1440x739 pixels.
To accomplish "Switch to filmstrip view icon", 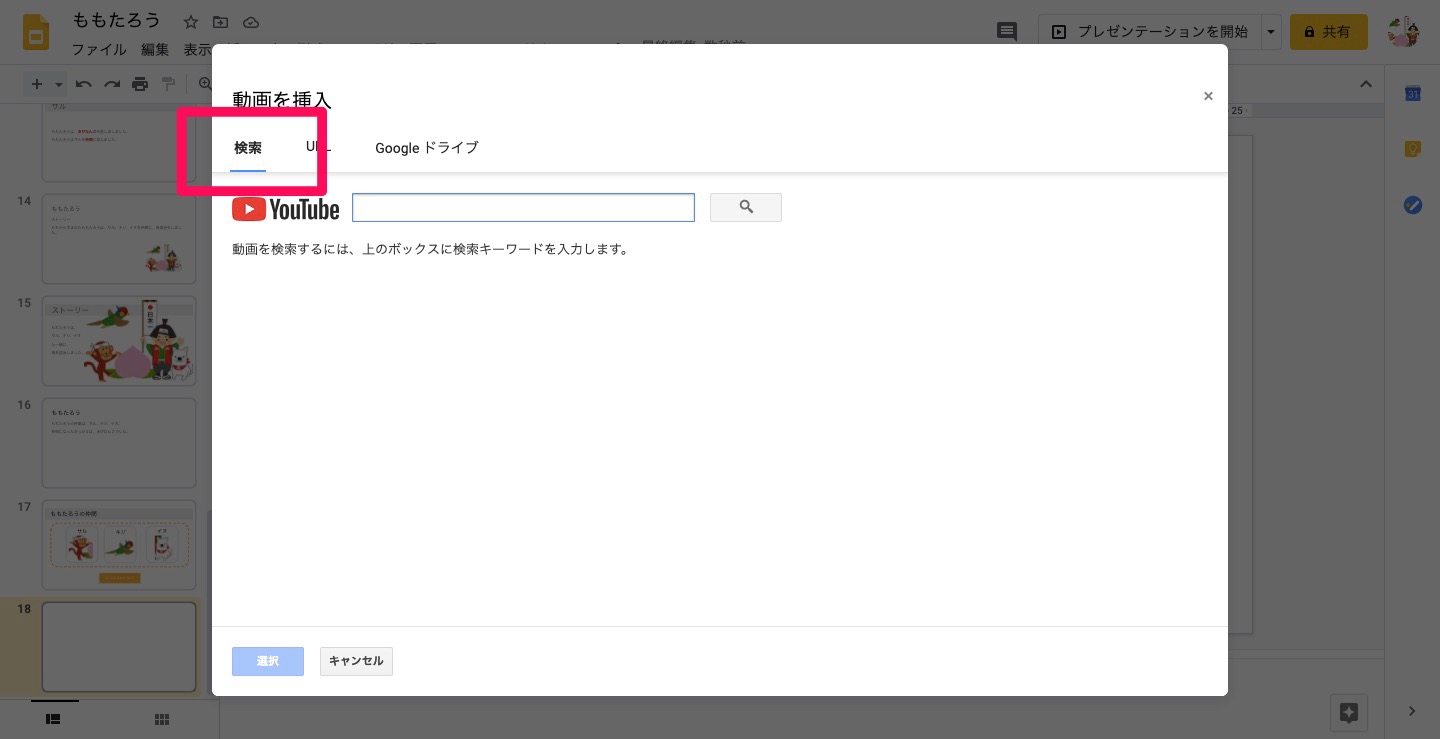I will 54,719.
